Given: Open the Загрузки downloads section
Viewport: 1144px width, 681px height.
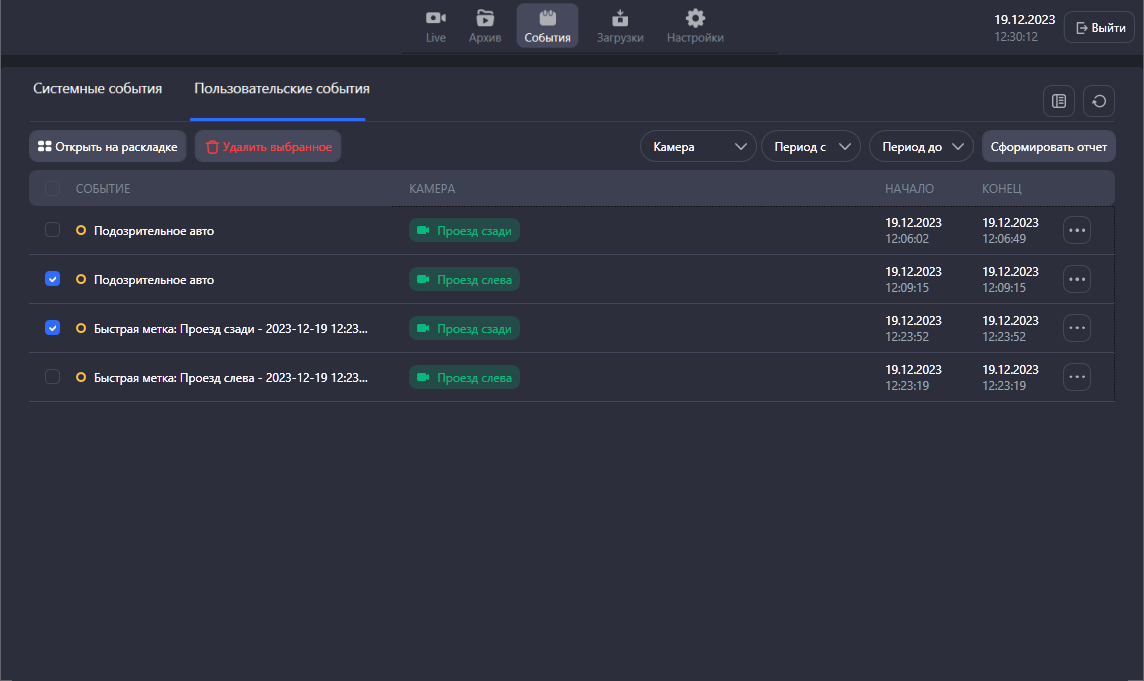Looking at the screenshot, I should pos(620,26).
